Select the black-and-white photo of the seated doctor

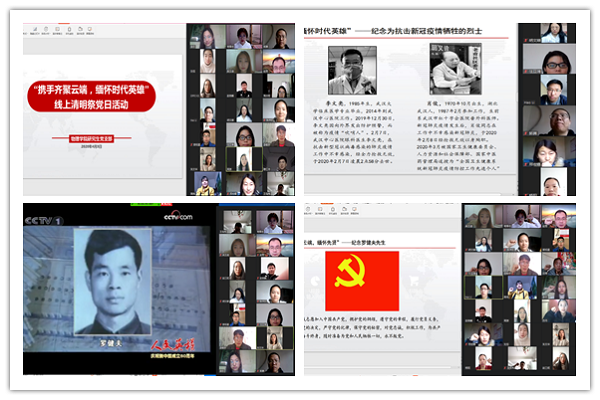click(x=455, y=70)
